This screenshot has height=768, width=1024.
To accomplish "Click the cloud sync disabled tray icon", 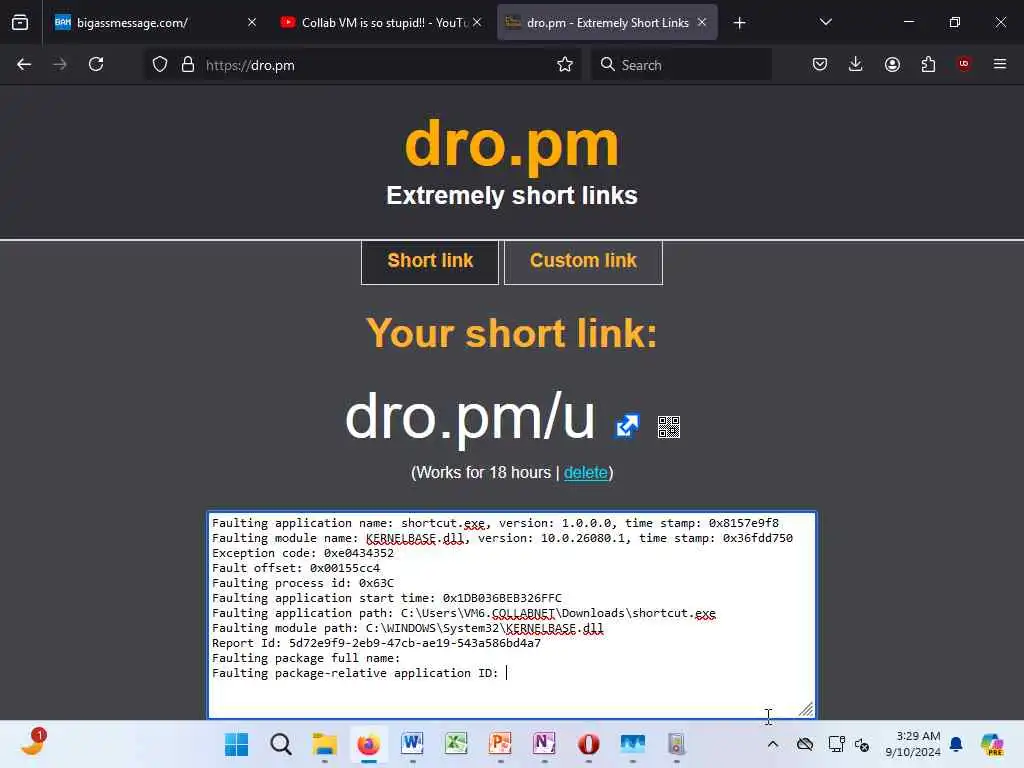I will pyautogui.click(x=805, y=744).
